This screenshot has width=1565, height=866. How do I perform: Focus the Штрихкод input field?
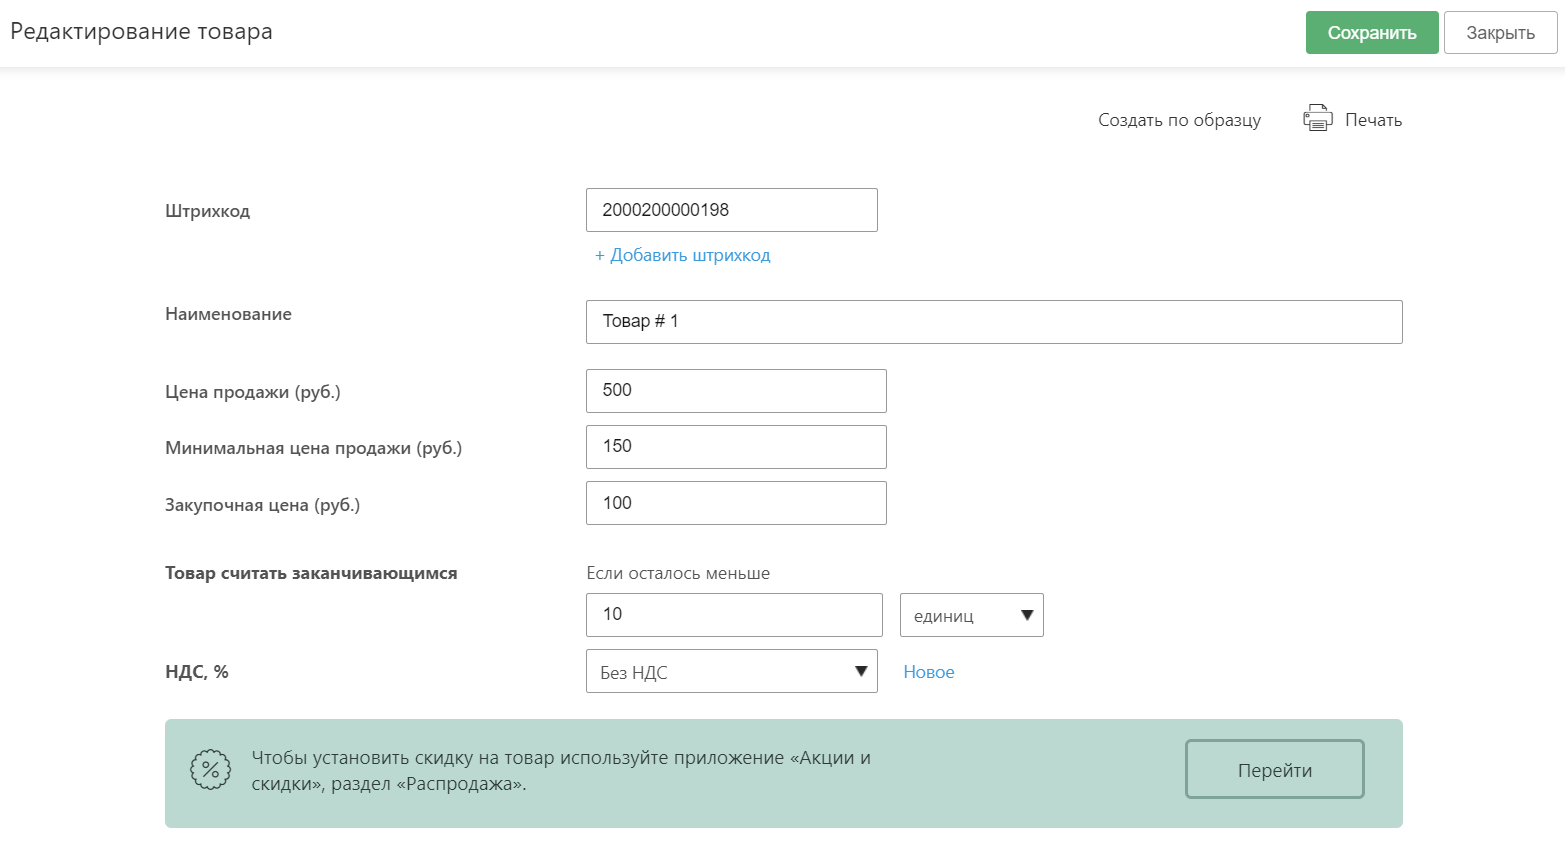coord(731,210)
